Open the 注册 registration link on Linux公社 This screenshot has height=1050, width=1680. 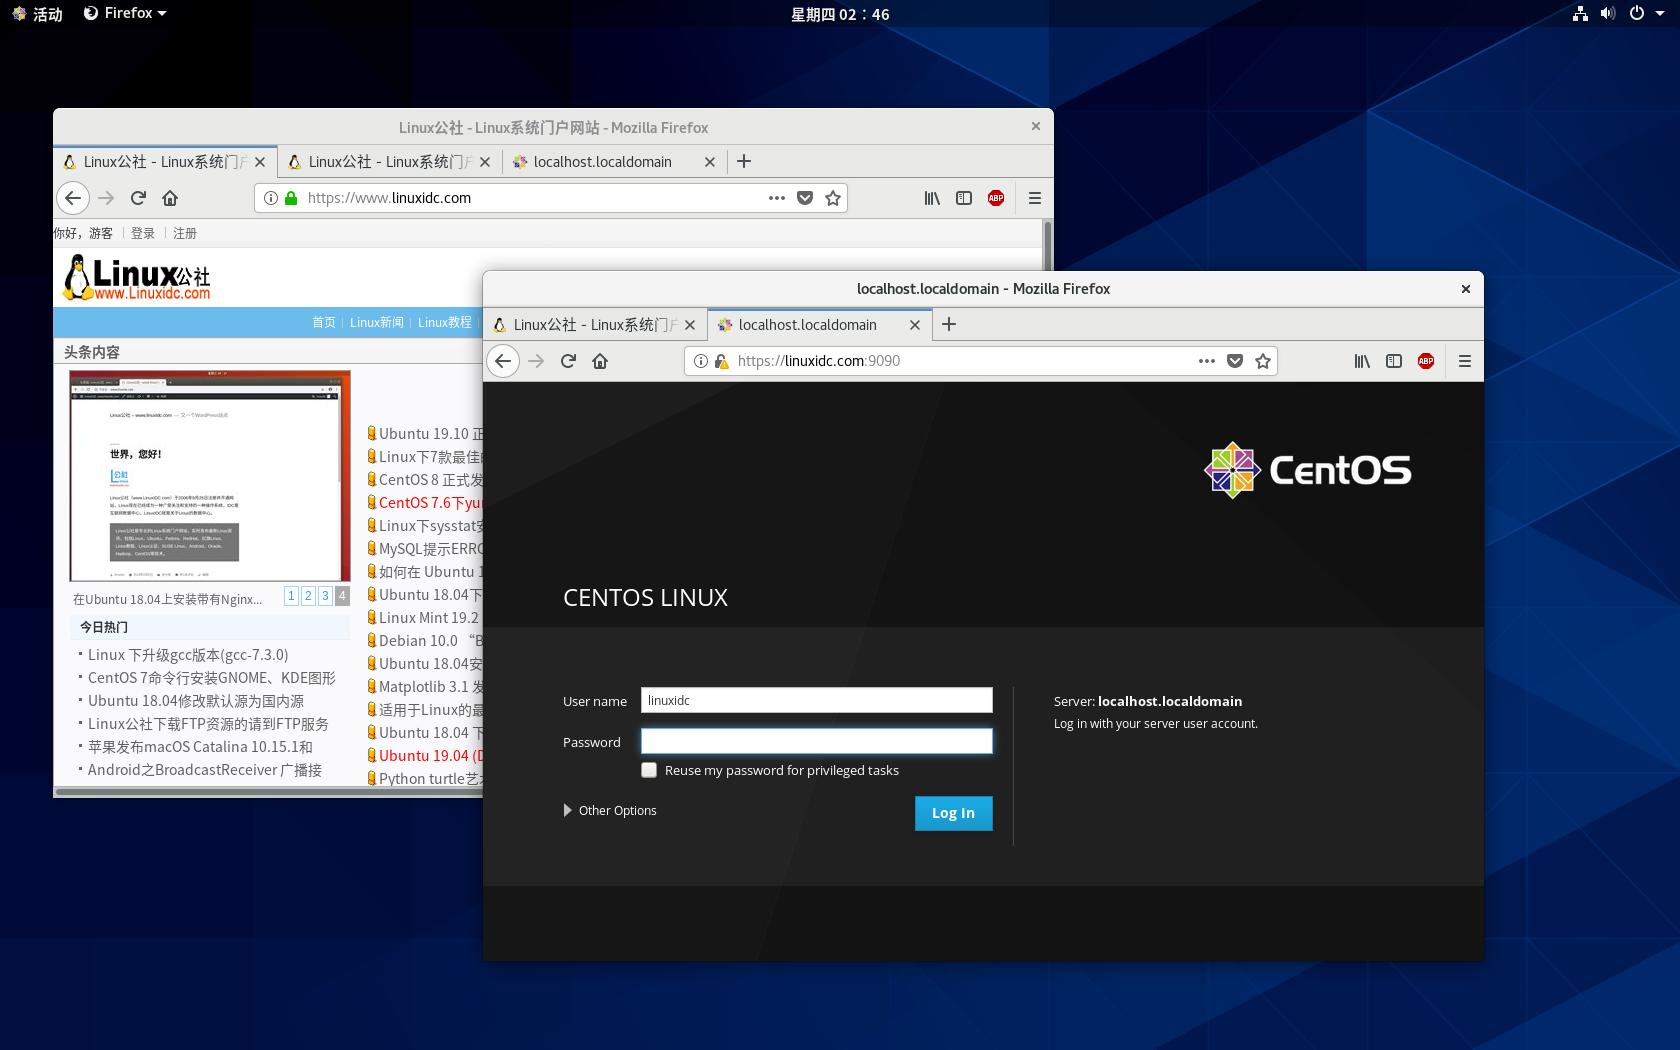click(185, 232)
